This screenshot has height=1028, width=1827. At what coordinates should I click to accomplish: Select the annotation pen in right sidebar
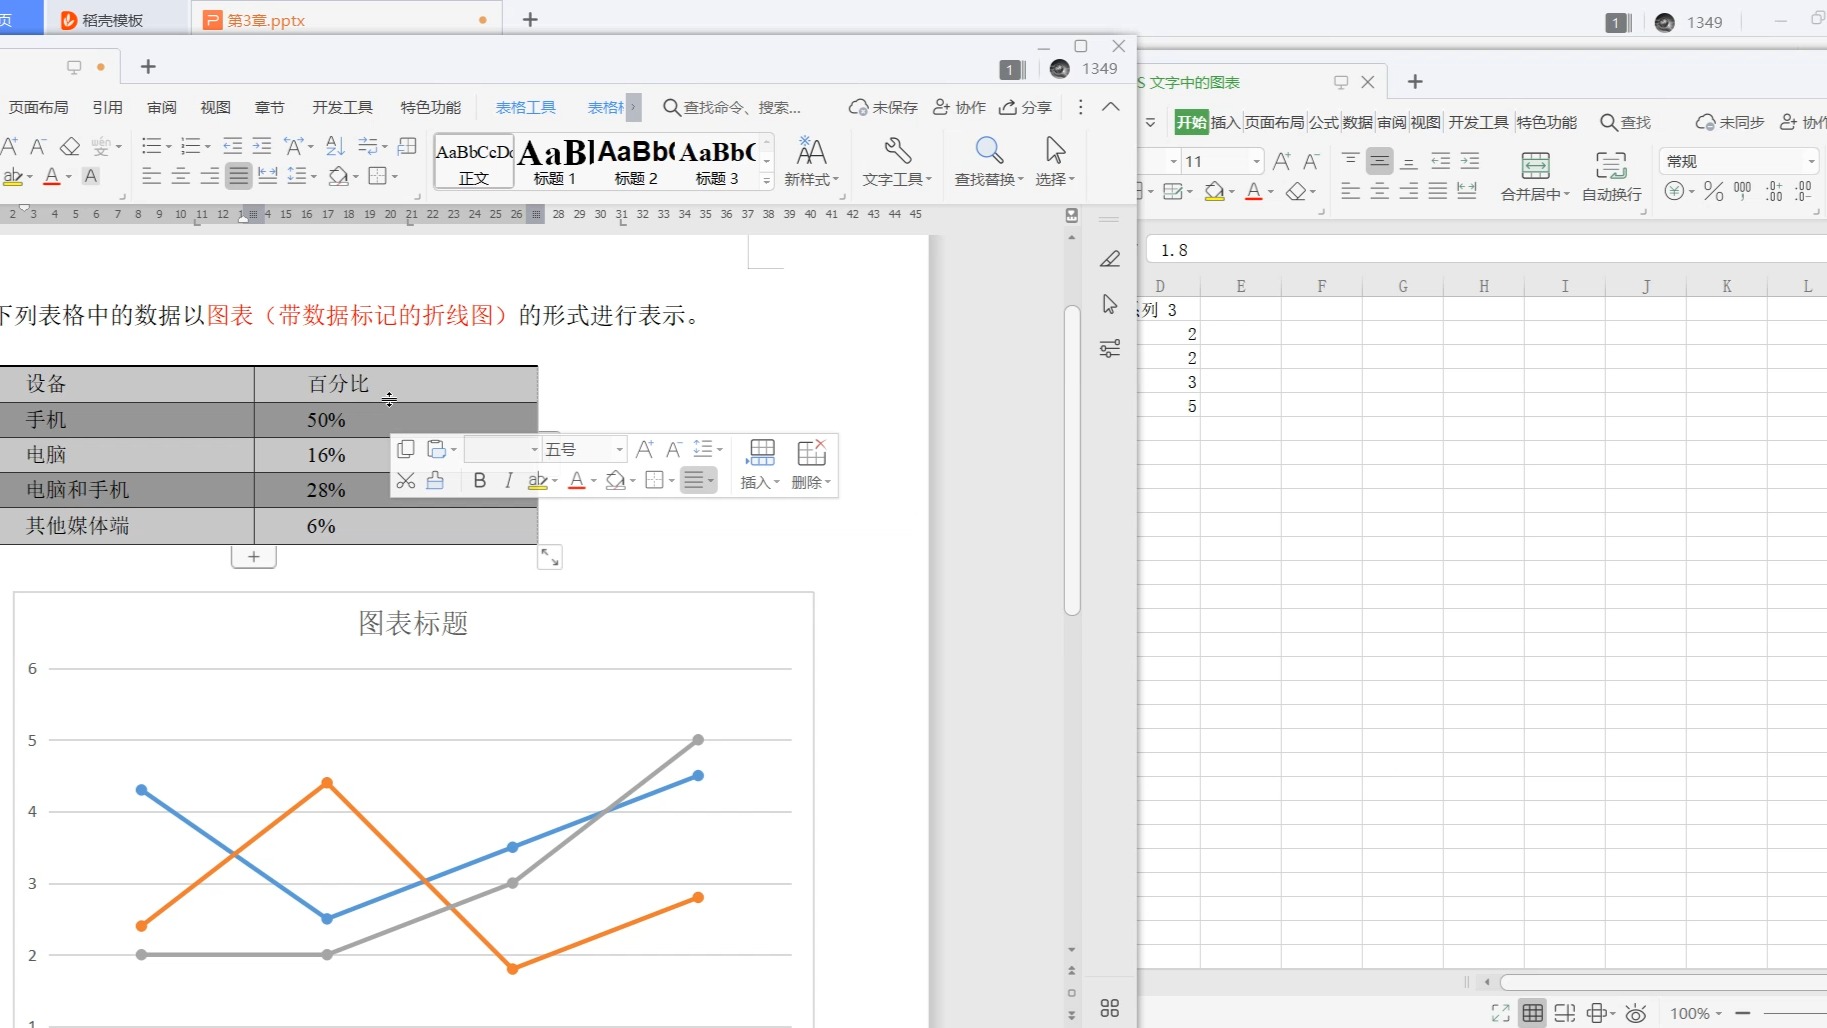[x=1111, y=259]
